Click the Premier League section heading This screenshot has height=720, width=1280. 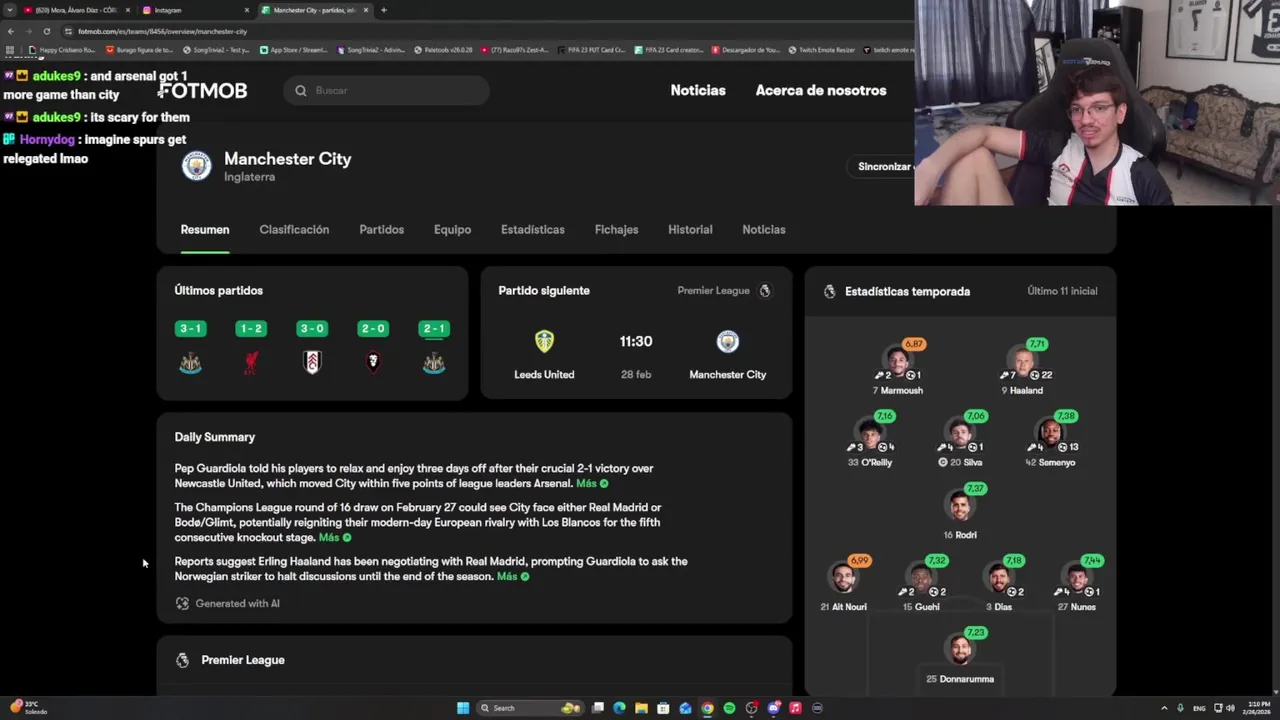click(243, 660)
